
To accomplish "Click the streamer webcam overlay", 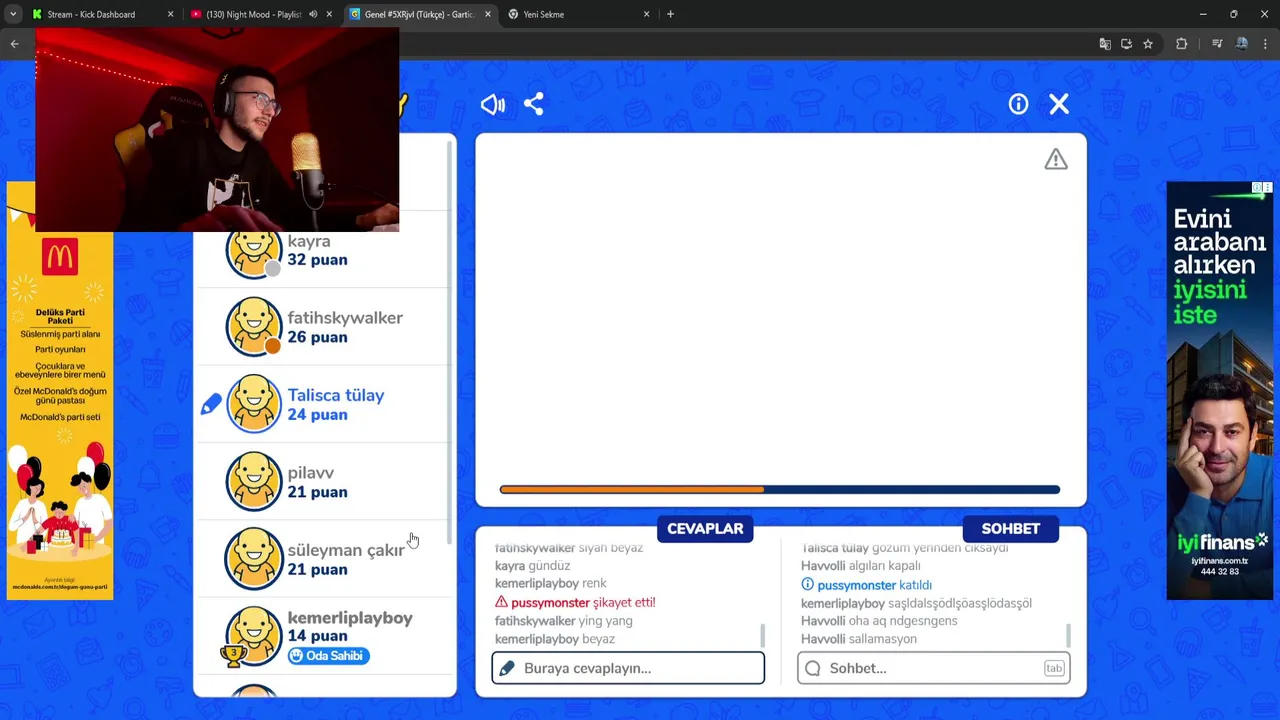I will (217, 130).
